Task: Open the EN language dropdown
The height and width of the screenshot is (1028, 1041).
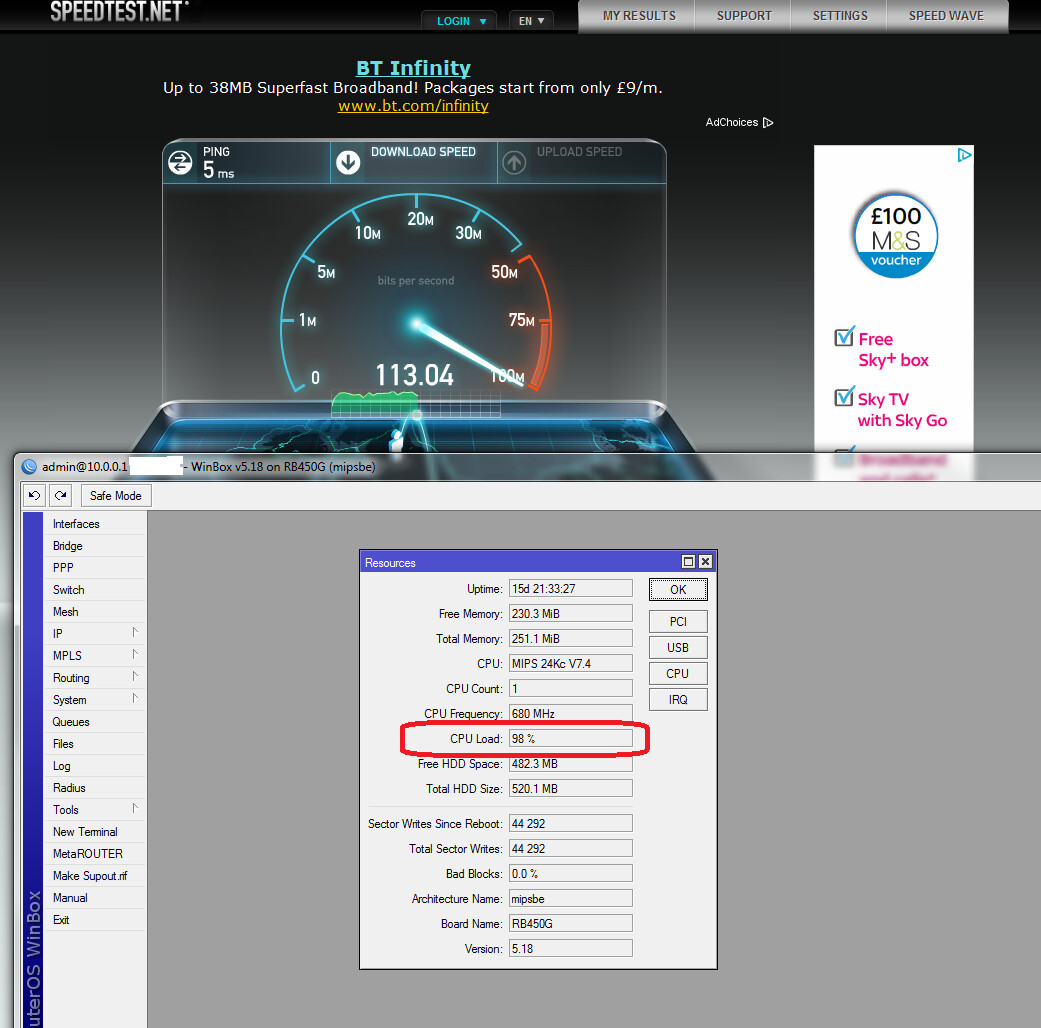Action: coord(531,21)
